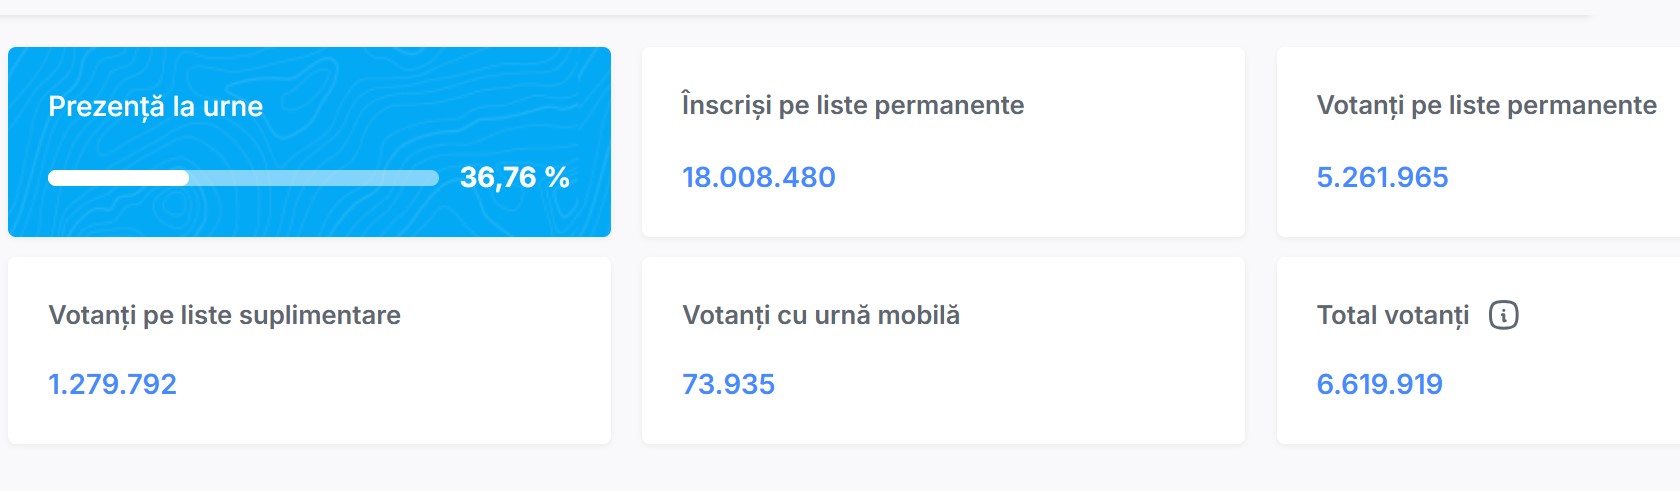The height and width of the screenshot is (491, 1680).
Task: Click the Înscriși pe liste permanente label
Action: 852,106
